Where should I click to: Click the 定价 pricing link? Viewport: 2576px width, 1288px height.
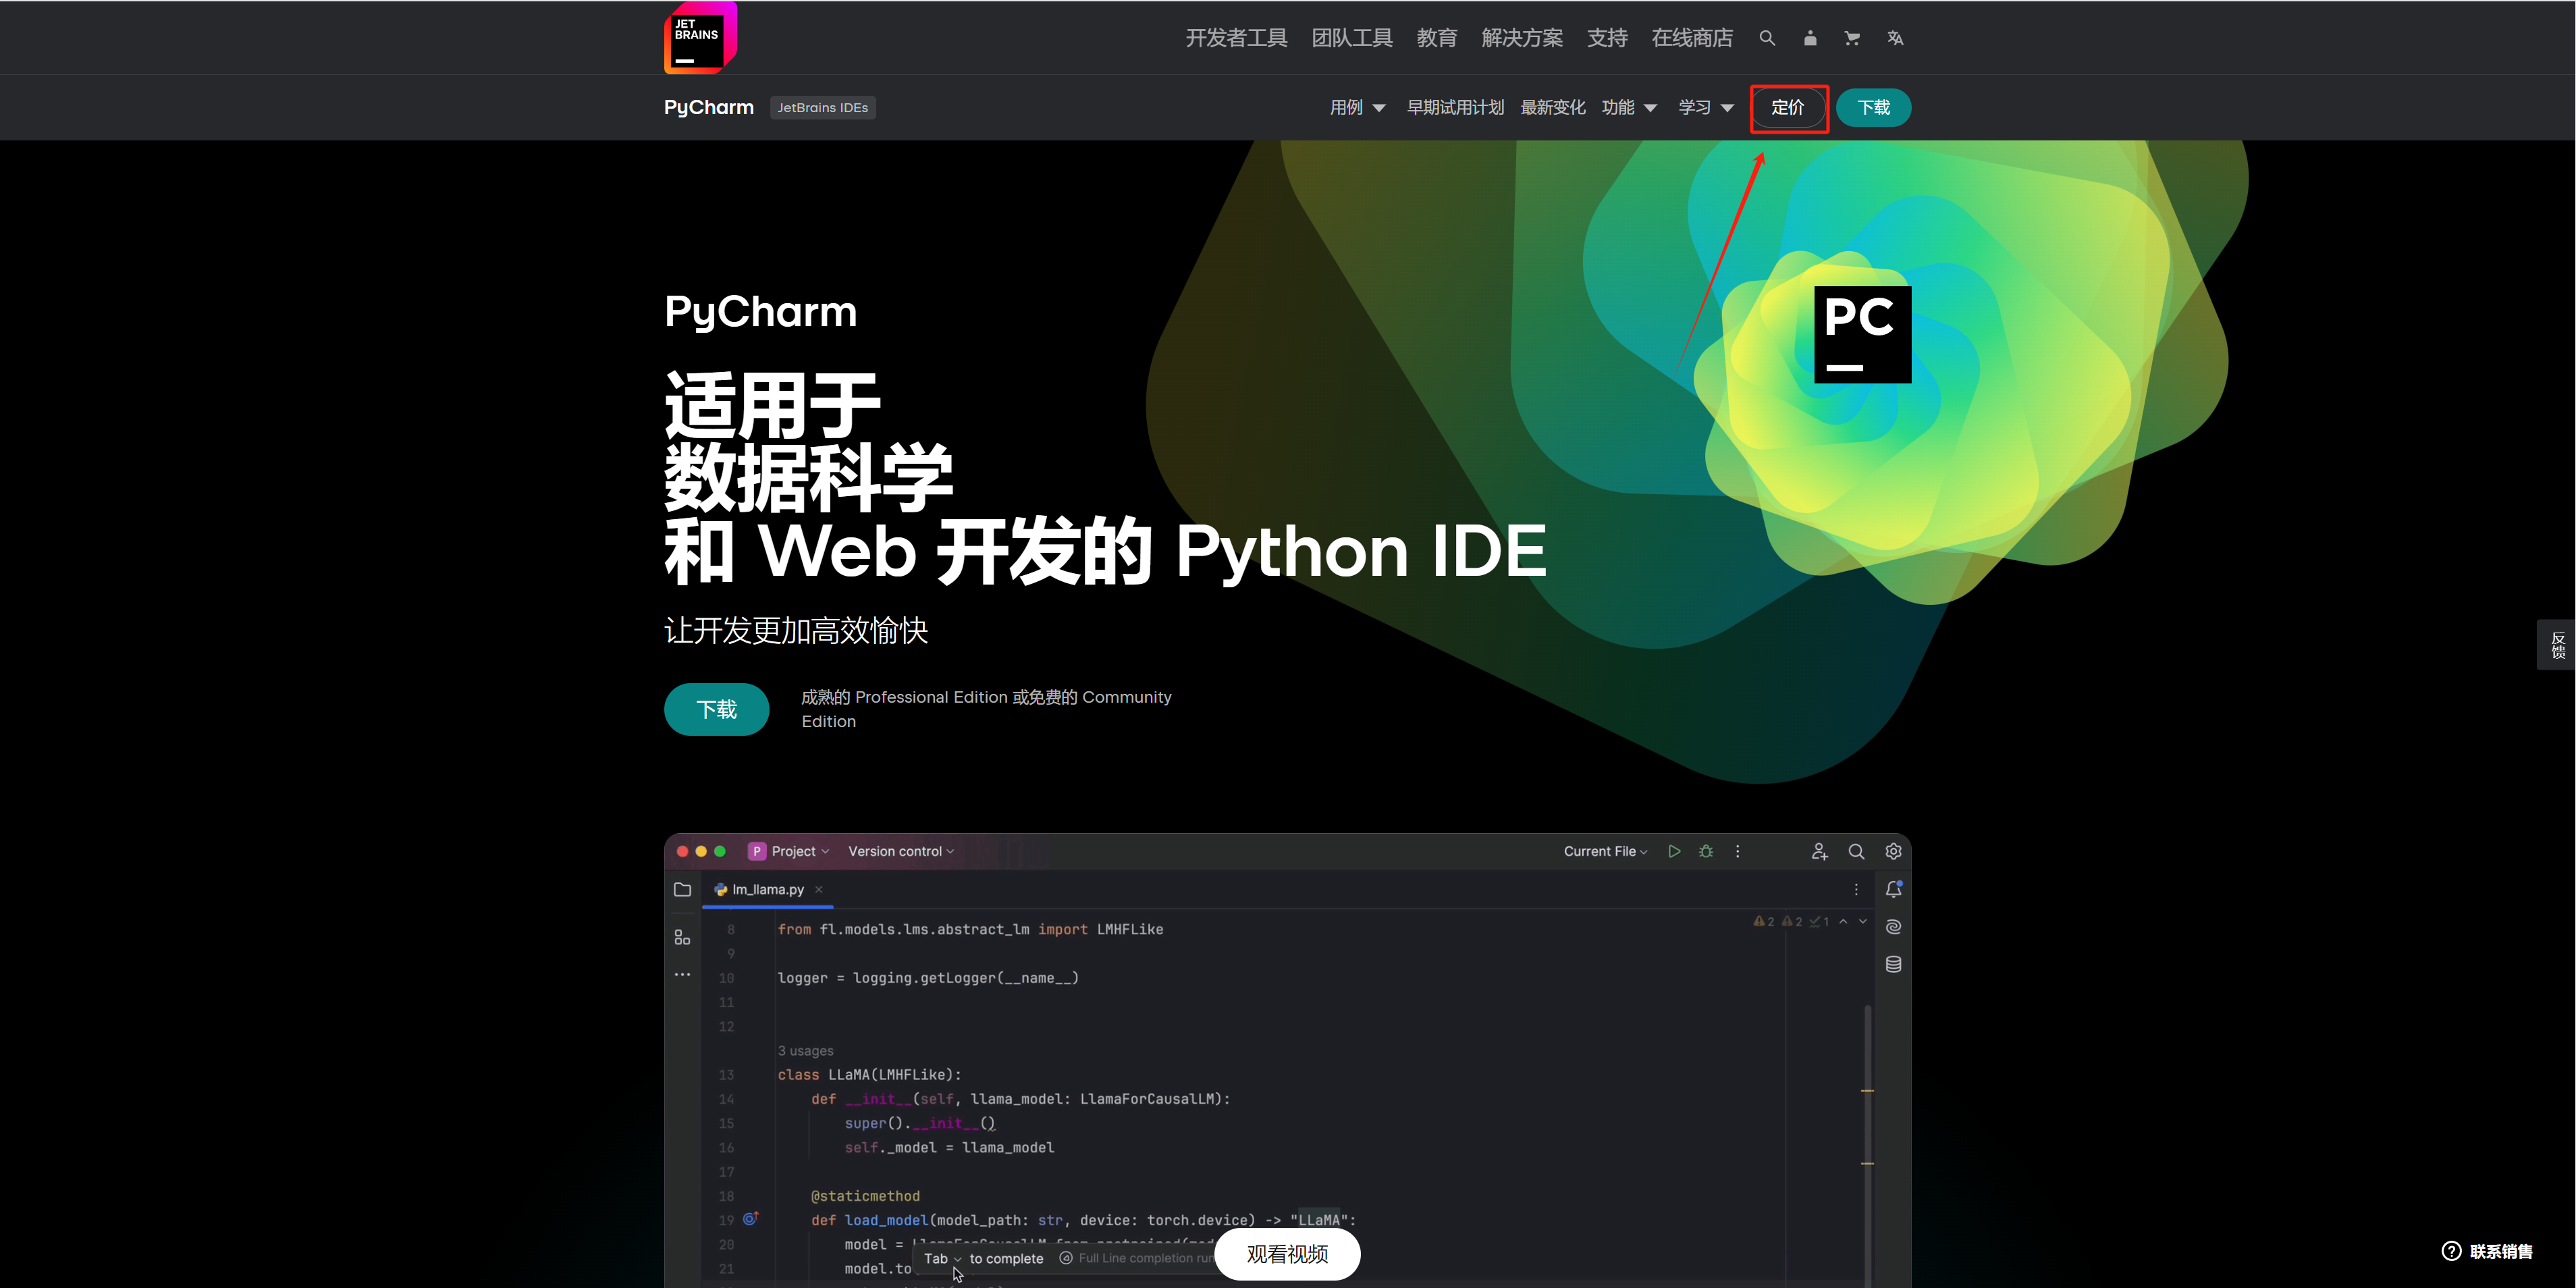point(1788,107)
